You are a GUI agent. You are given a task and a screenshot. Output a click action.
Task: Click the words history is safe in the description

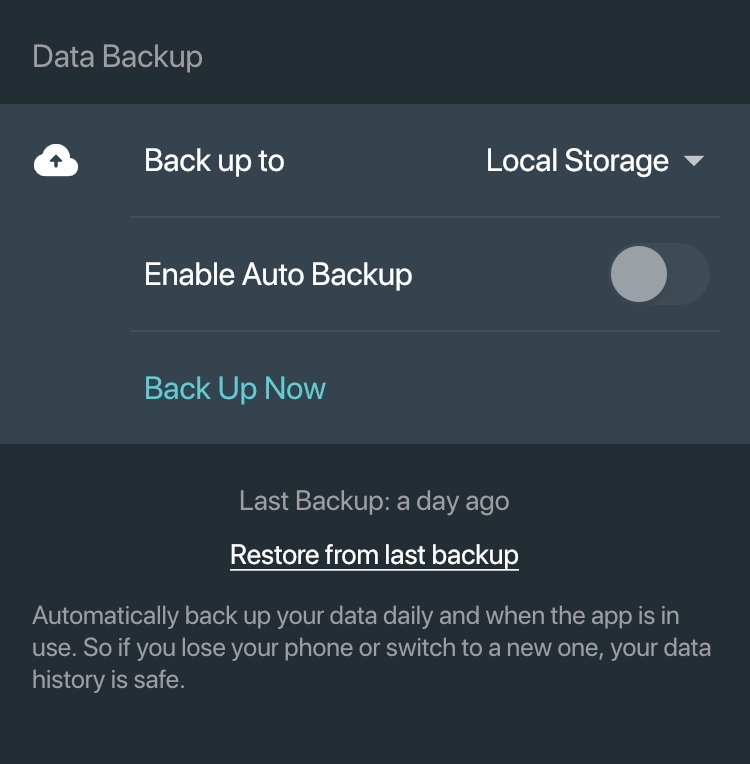click(x=109, y=680)
